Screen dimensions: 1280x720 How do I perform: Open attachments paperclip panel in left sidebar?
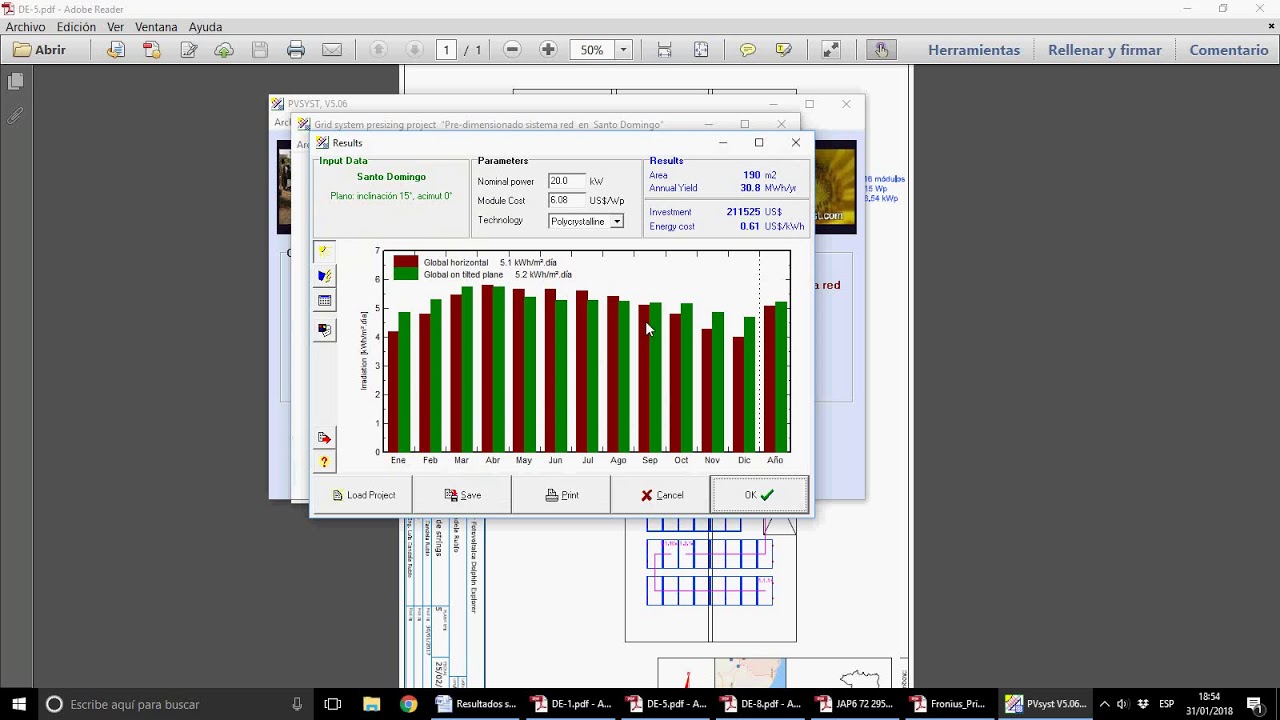[x=15, y=116]
